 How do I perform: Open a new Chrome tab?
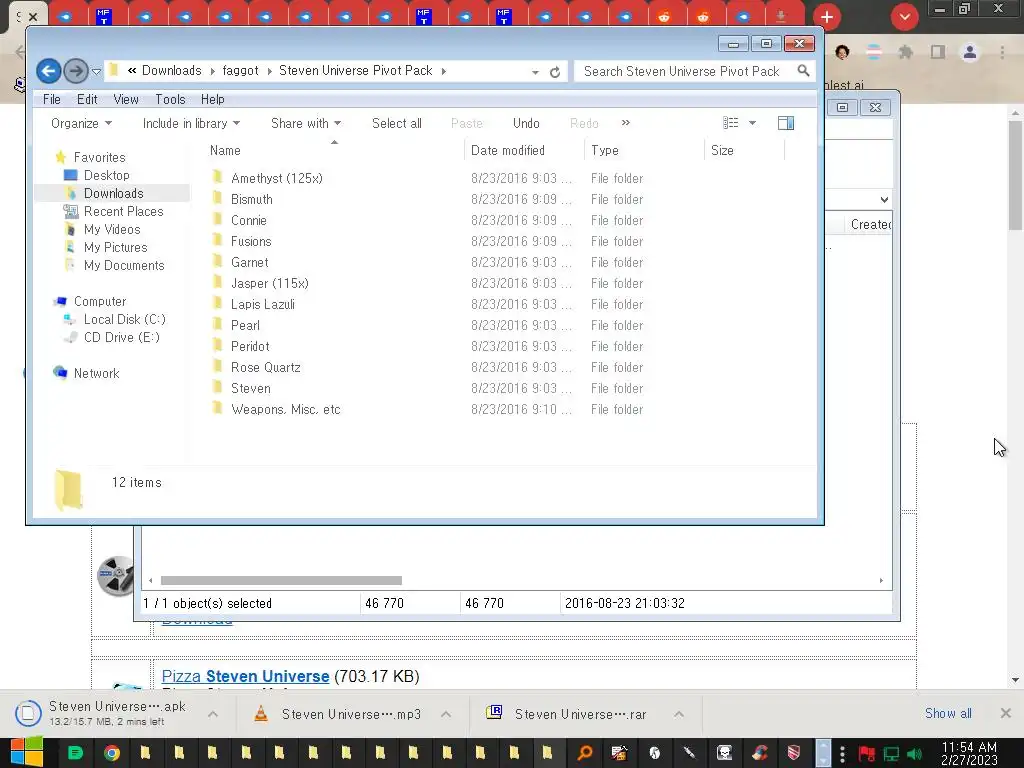tap(827, 17)
